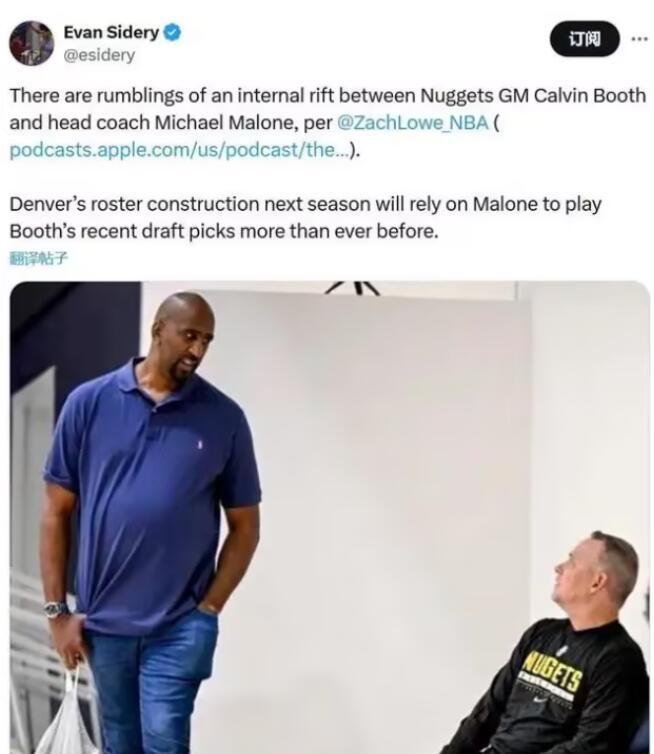Click 翻译帖子 to translate the post
654x754 pixels.
click(x=38, y=258)
